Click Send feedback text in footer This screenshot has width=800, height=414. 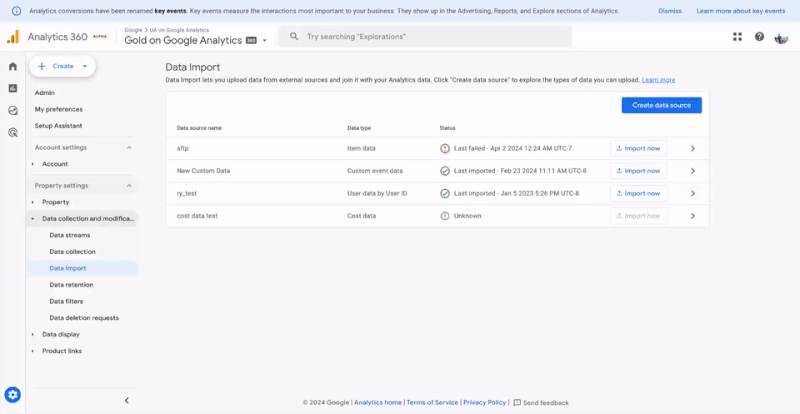pyautogui.click(x=546, y=403)
